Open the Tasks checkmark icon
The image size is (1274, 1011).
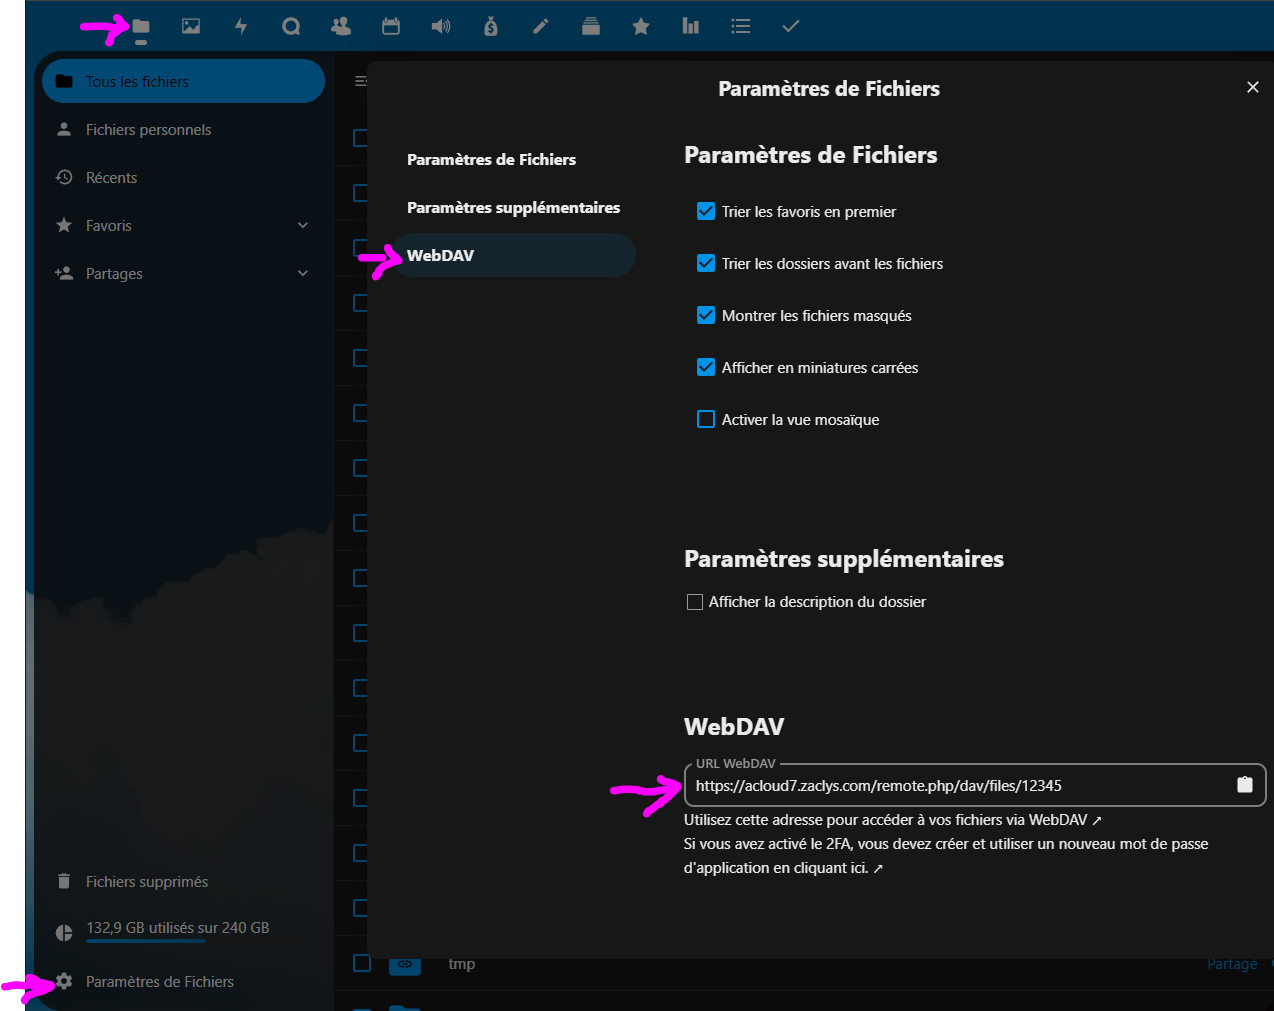click(x=791, y=27)
